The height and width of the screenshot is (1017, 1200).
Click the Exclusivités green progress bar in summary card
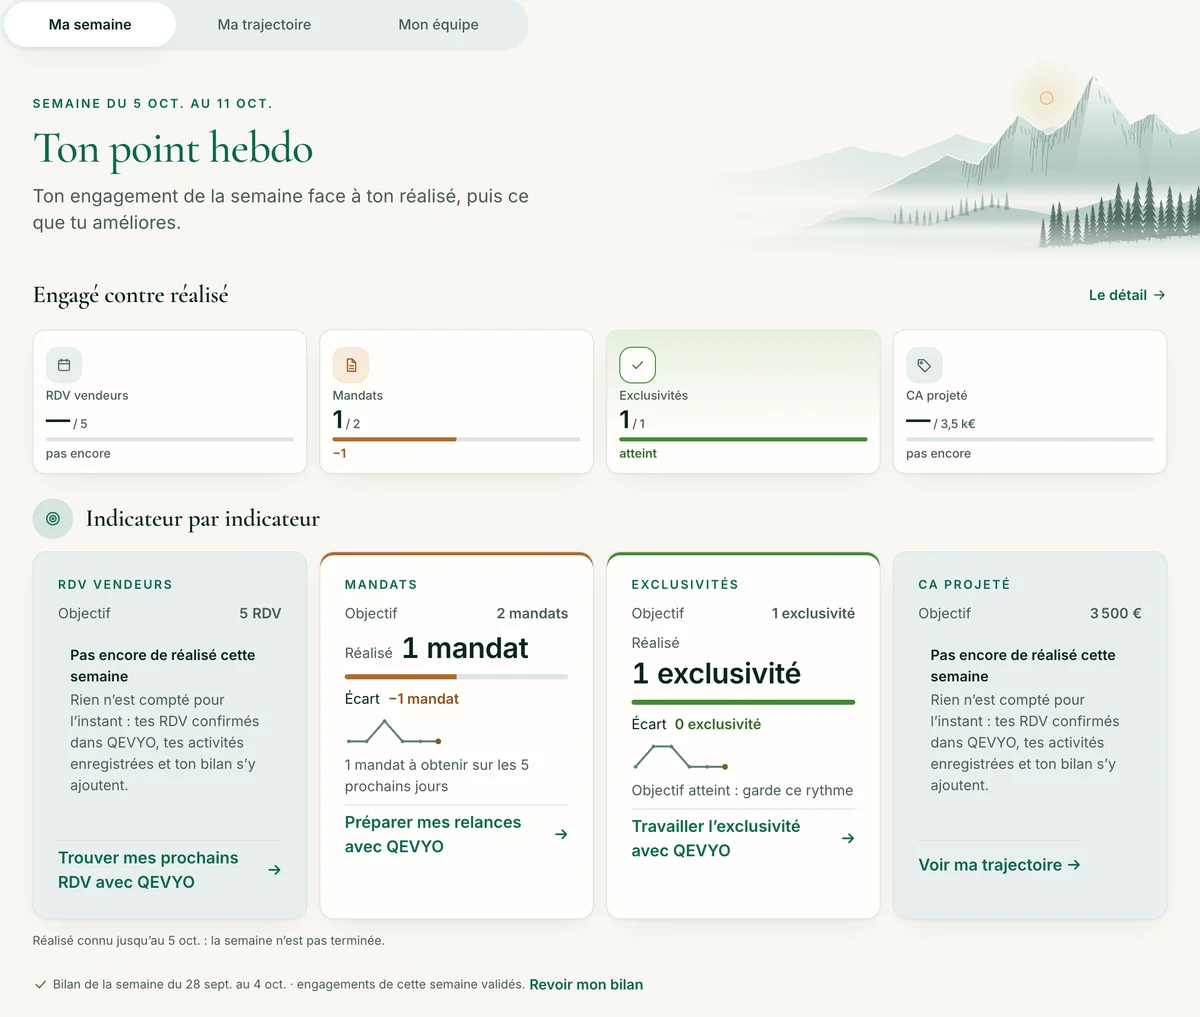point(743,439)
